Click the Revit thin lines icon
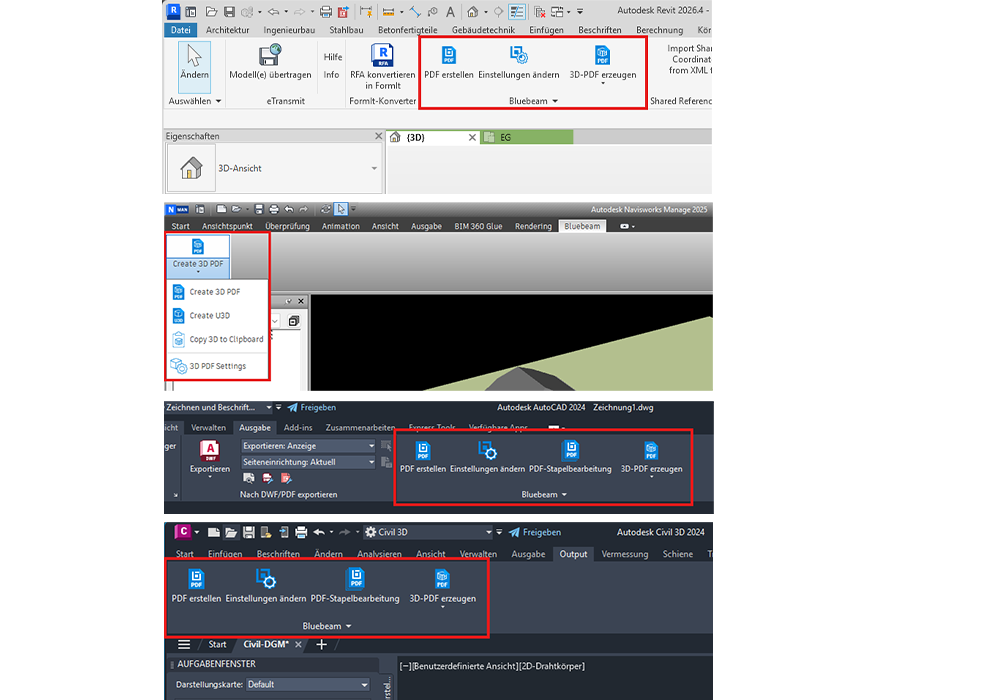 pos(517,11)
